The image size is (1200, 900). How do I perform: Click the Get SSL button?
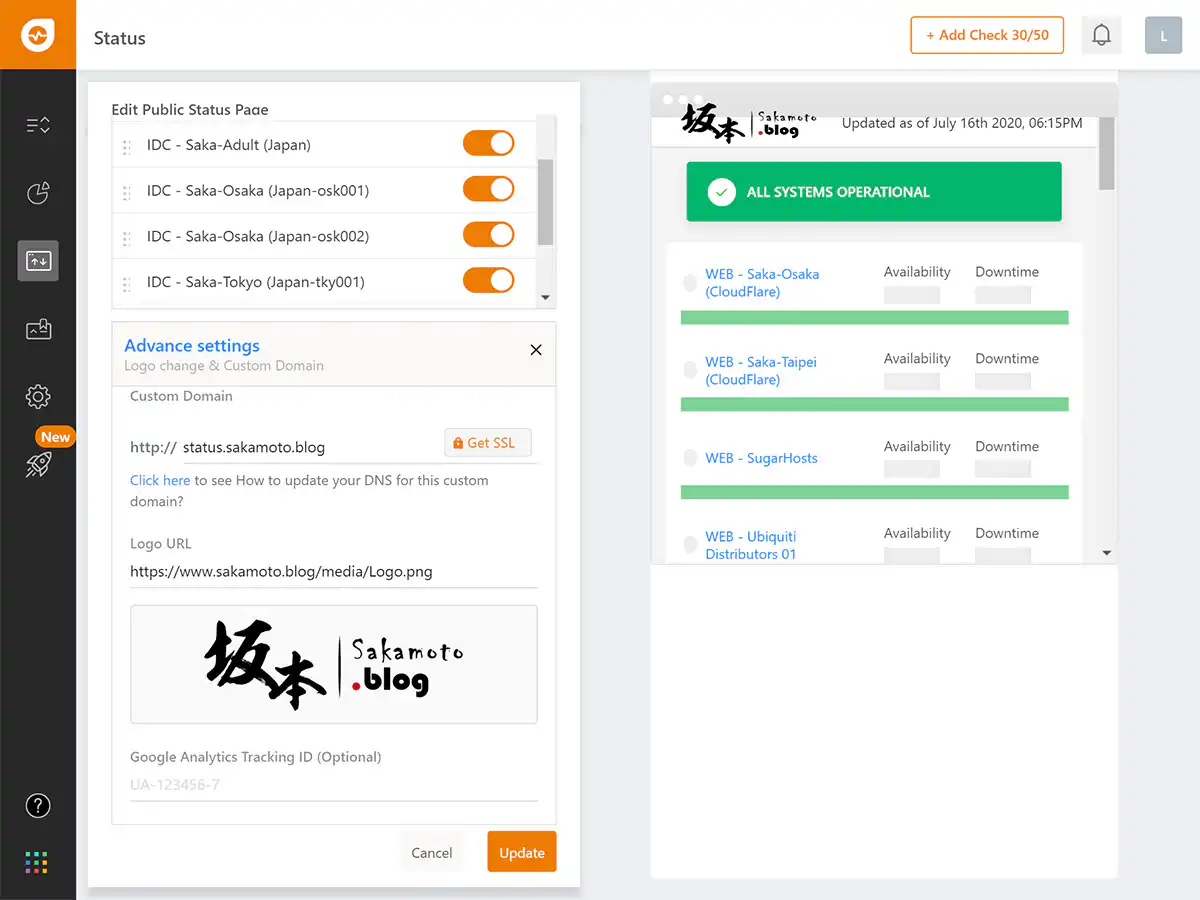pos(487,443)
